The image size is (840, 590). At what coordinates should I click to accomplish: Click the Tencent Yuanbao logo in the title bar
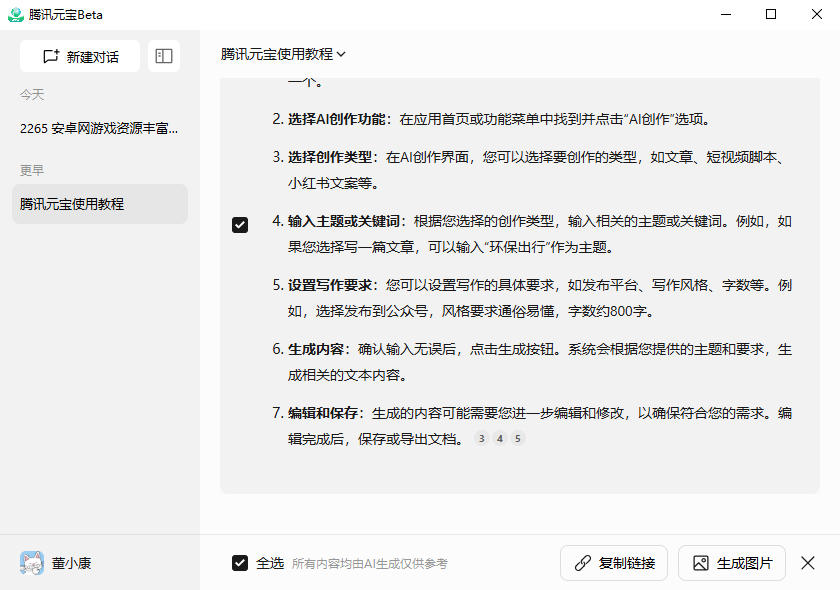pos(18,14)
